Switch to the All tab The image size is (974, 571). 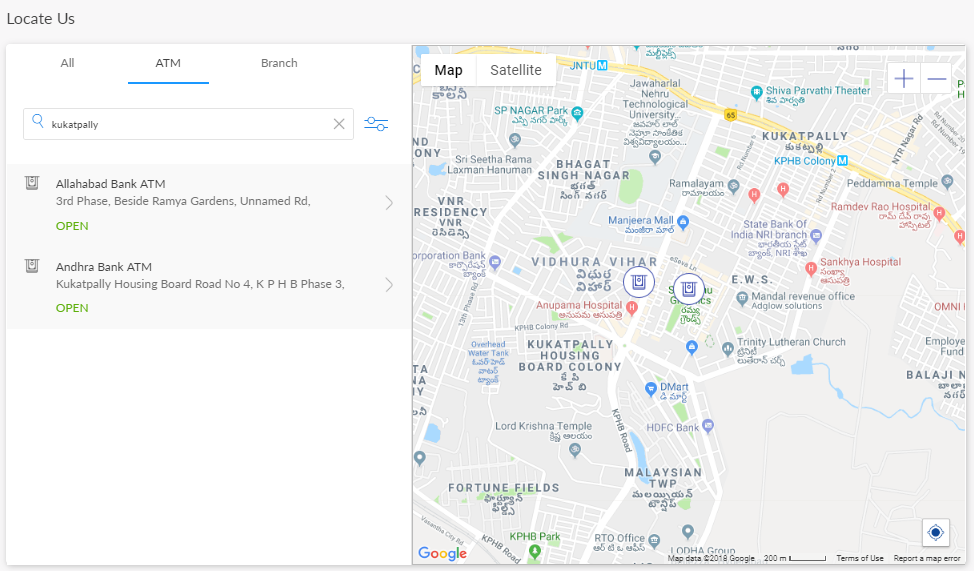click(67, 63)
